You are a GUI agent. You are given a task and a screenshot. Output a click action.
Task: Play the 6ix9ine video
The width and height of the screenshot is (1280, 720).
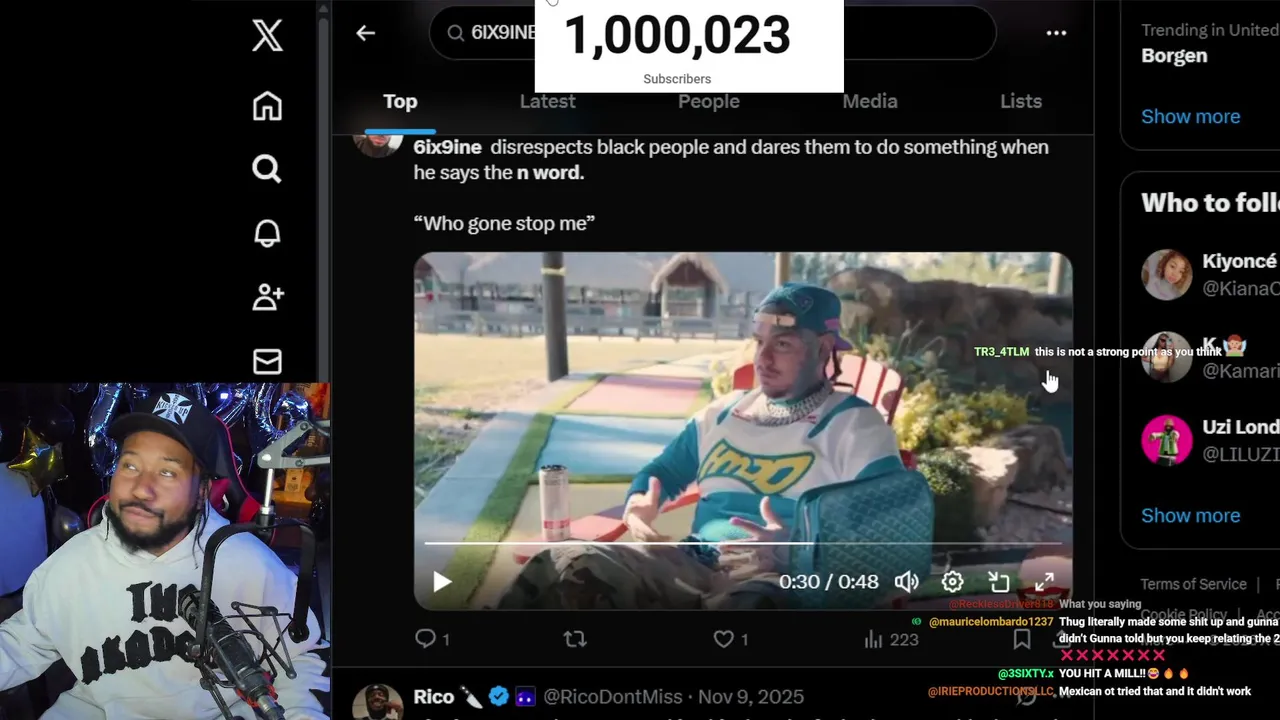click(x=441, y=582)
